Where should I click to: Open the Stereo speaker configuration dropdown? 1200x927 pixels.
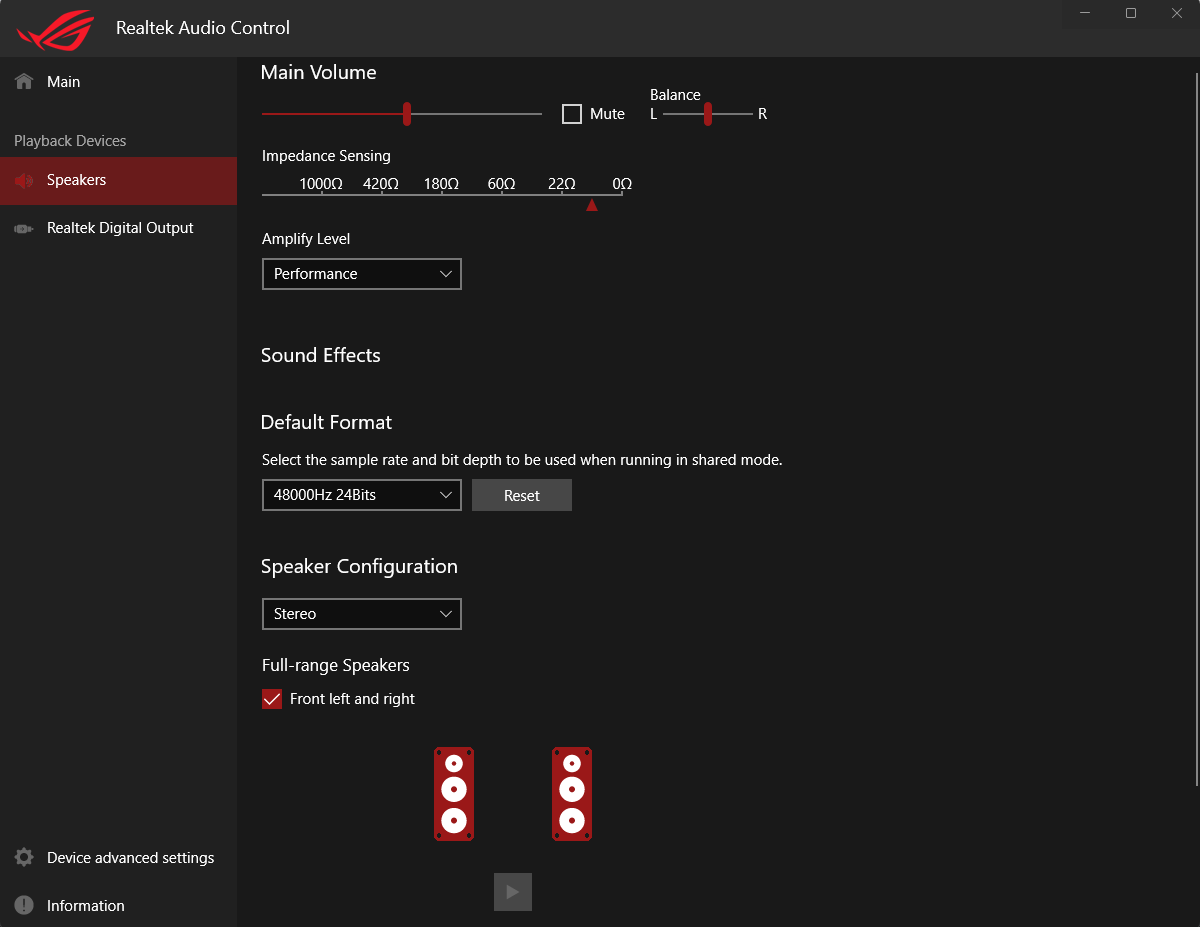click(362, 614)
